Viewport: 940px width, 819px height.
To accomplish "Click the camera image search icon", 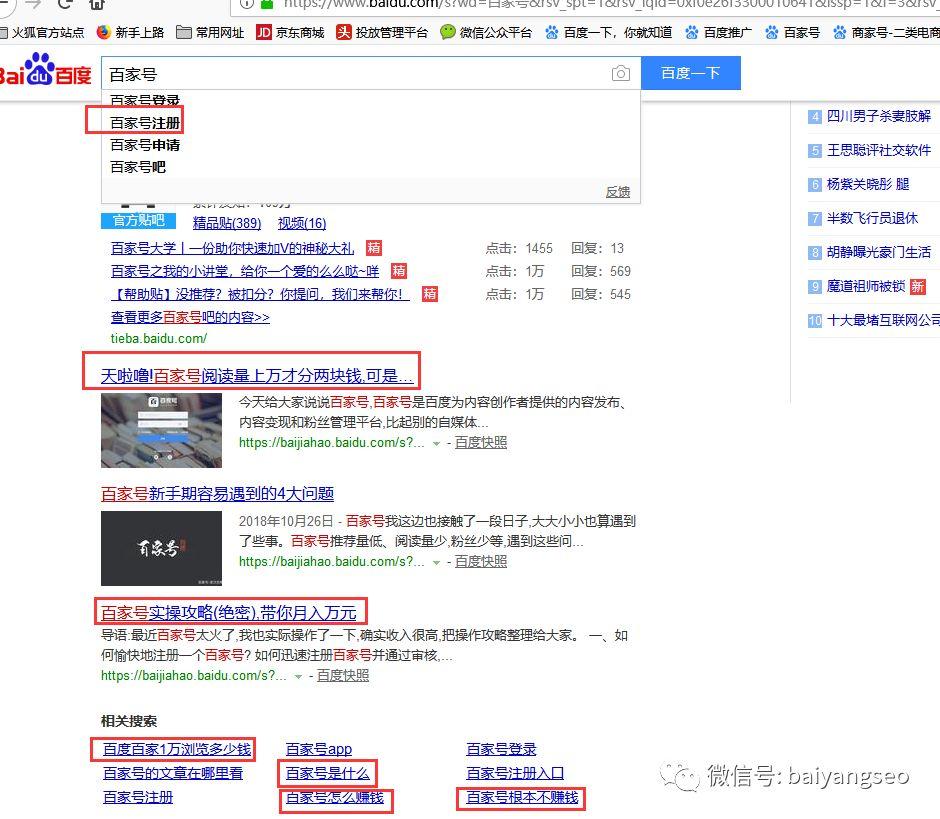I will [620, 73].
